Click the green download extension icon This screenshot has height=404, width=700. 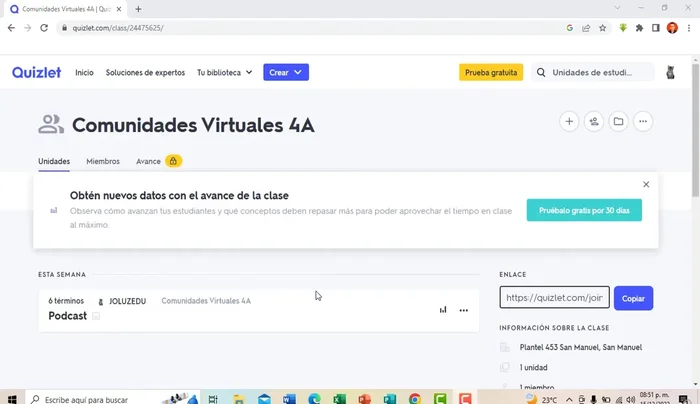click(x=623, y=28)
